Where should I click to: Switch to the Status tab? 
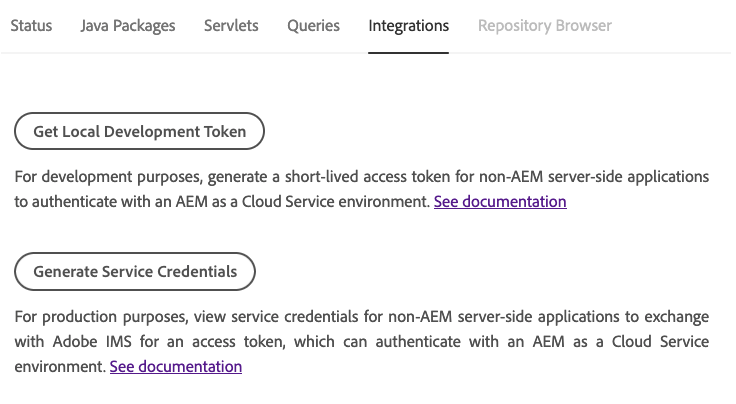point(31,26)
